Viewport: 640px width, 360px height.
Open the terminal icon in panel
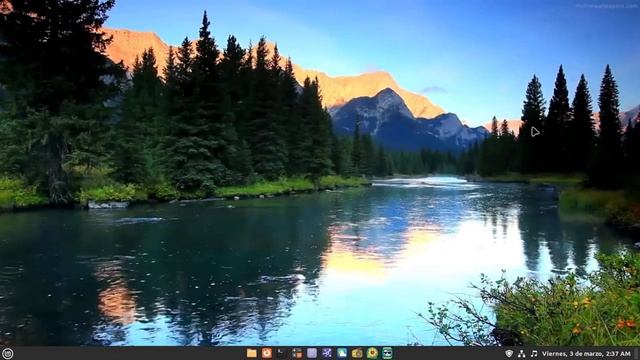tap(282, 353)
